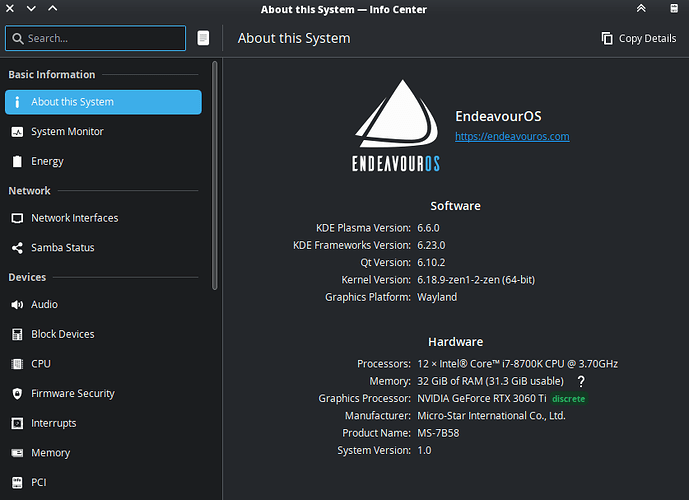Click the Software section heading

coord(455,206)
